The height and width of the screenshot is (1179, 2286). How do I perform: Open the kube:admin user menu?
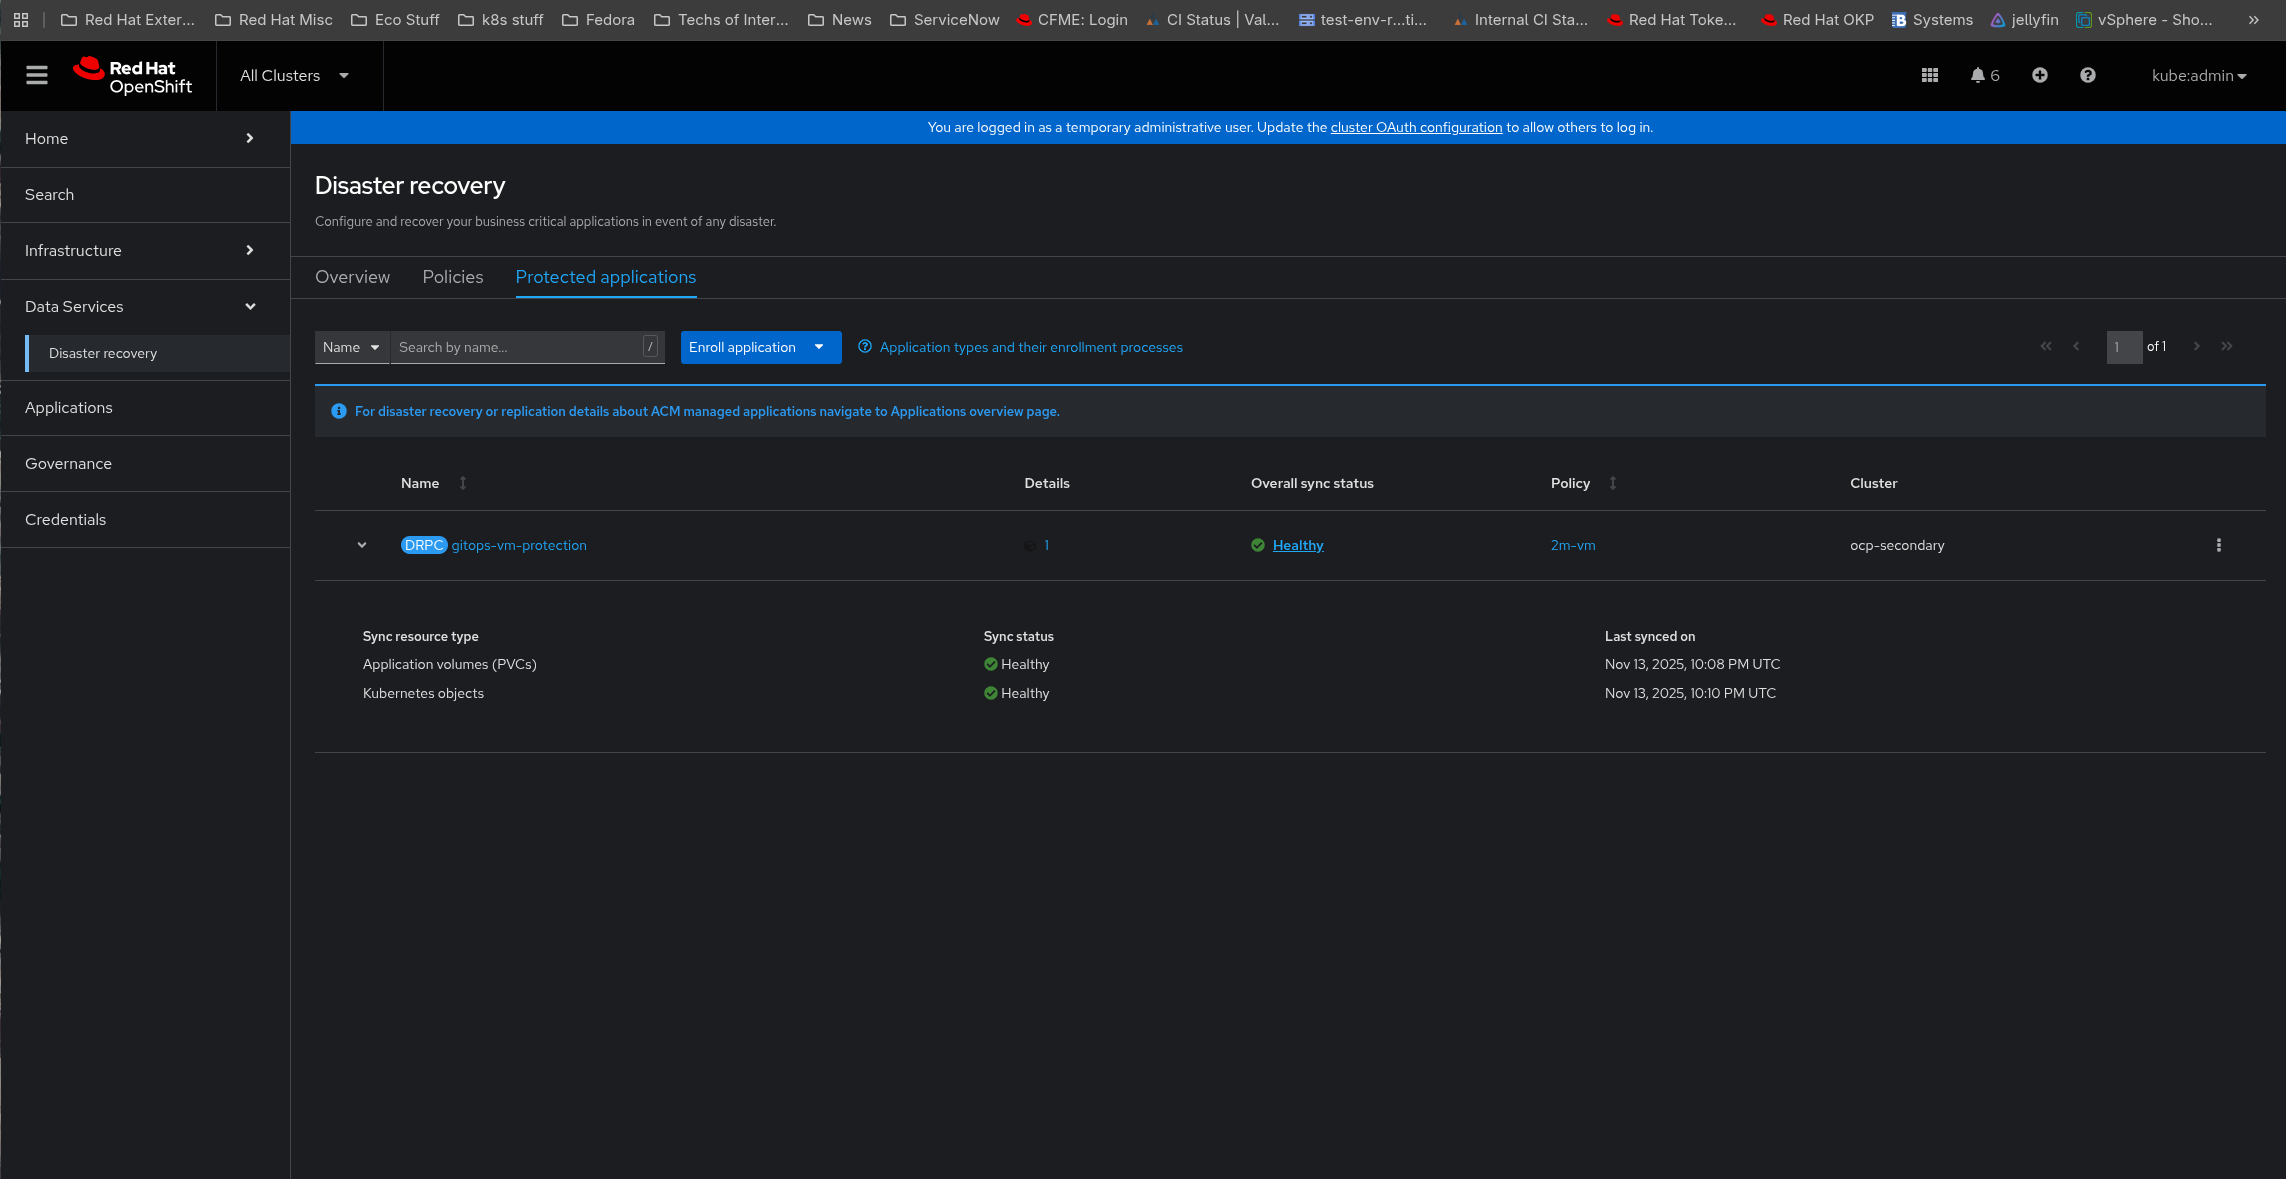2199,75
